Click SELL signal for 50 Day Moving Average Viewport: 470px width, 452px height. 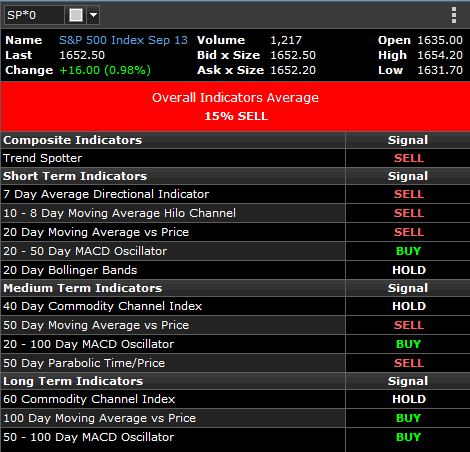[x=409, y=325]
